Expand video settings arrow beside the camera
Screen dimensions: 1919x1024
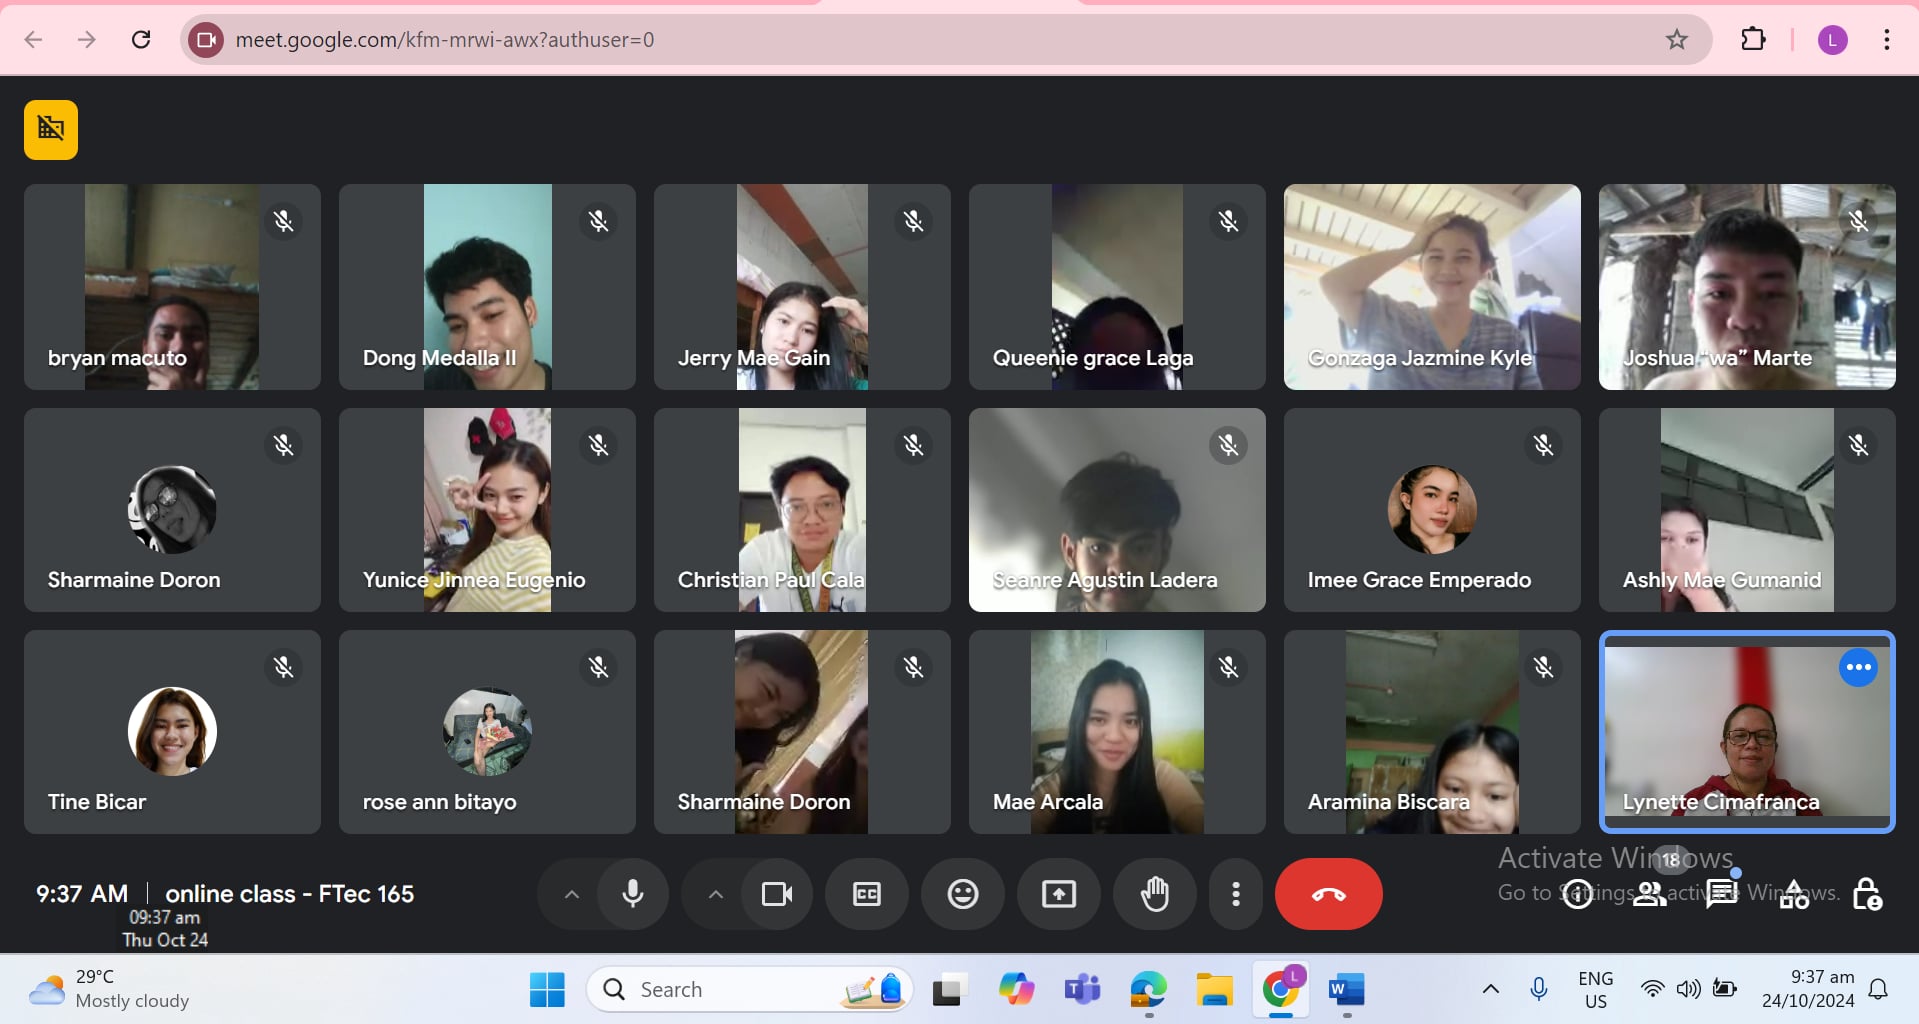(716, 894)
